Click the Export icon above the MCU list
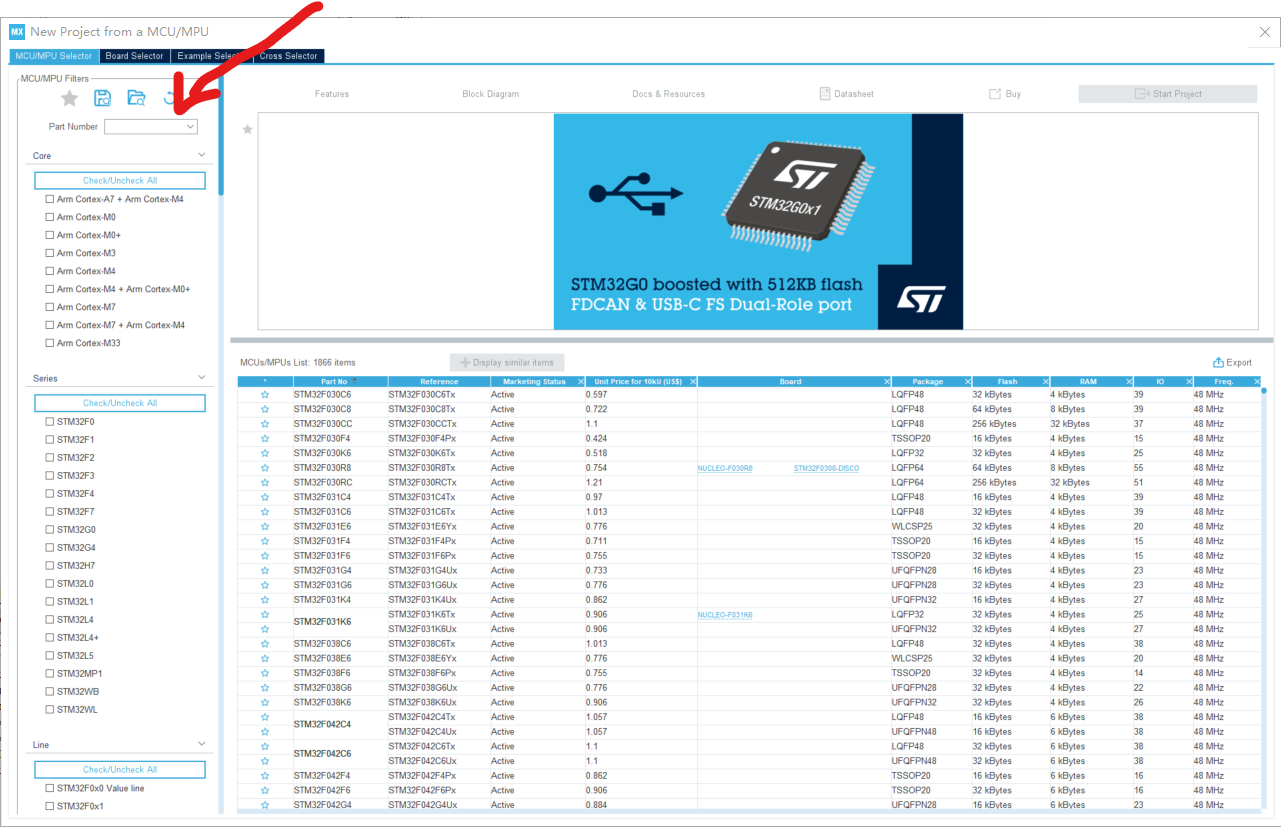This screenshot has width=1281, height=827. (1219, 363)
